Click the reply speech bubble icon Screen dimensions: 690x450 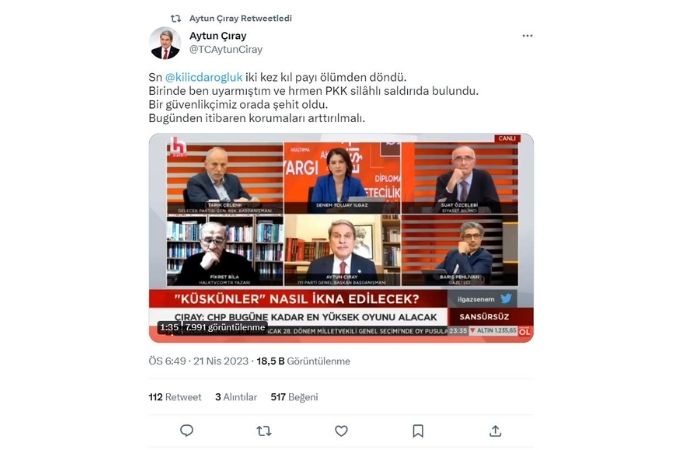pyautogui.click(x=187, y=430)
